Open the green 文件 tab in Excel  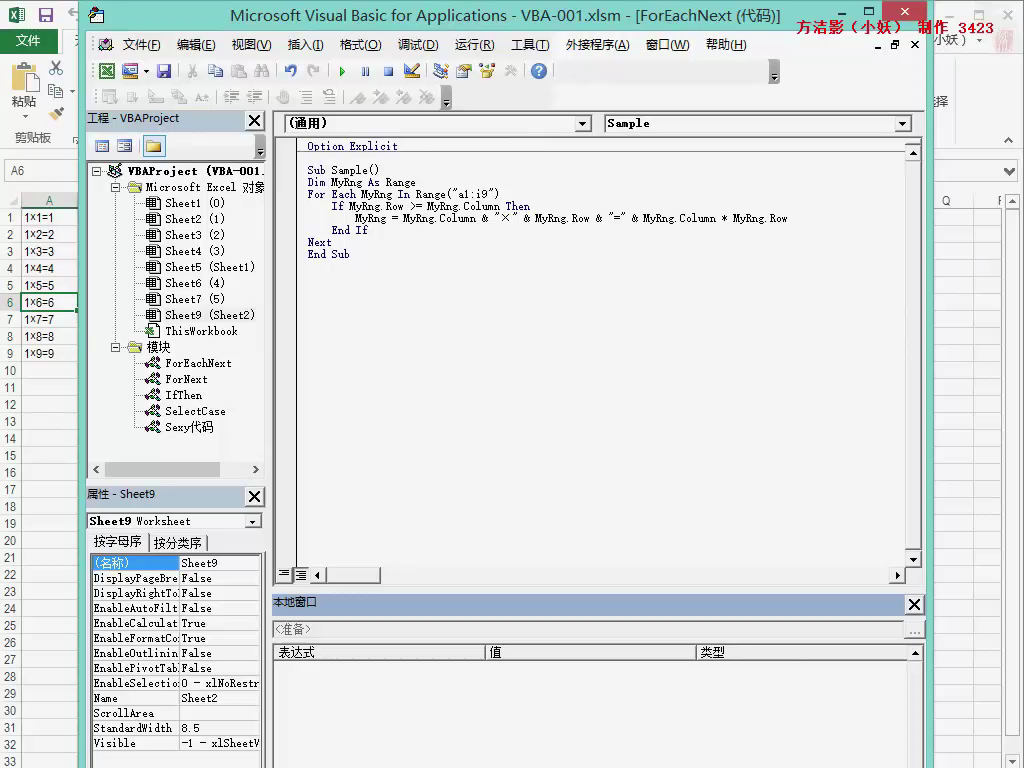coord(28,41)
